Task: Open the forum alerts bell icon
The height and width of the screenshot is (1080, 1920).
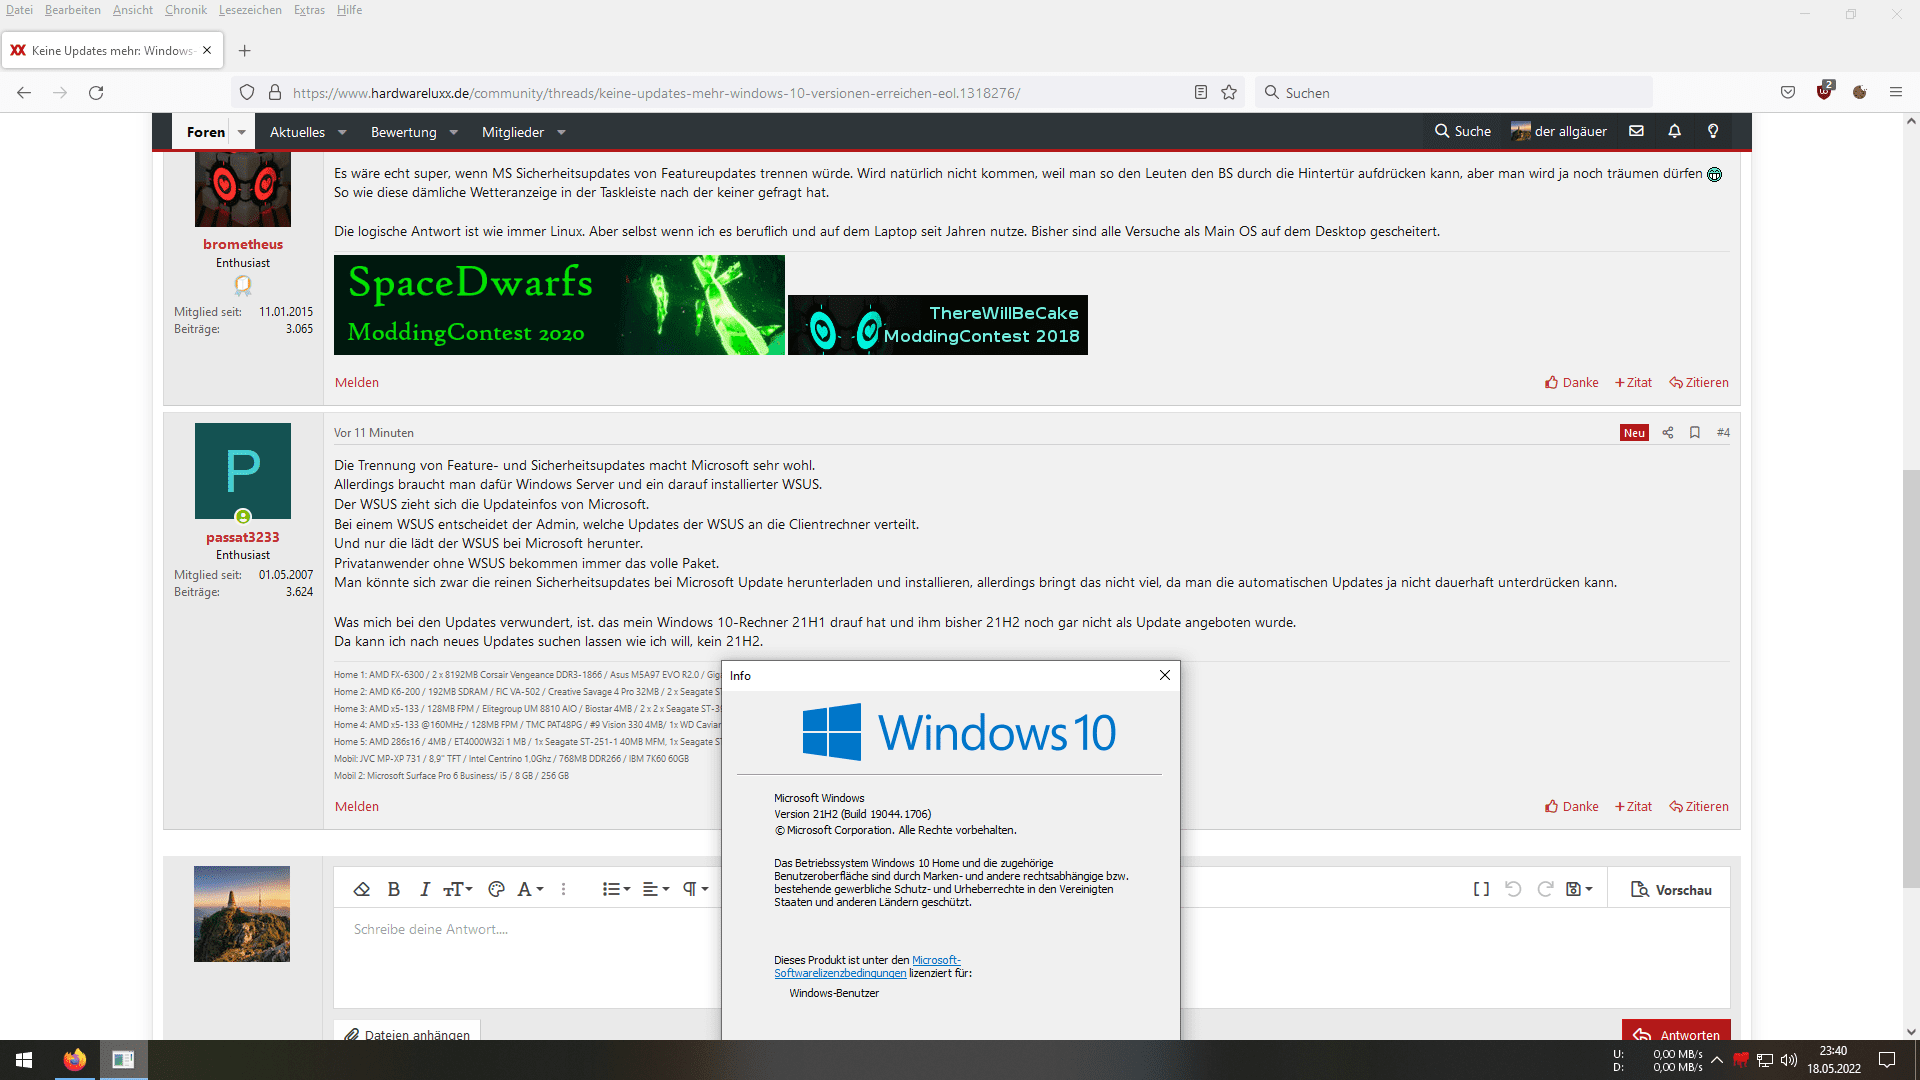Action: click(x=1674, y=131)
